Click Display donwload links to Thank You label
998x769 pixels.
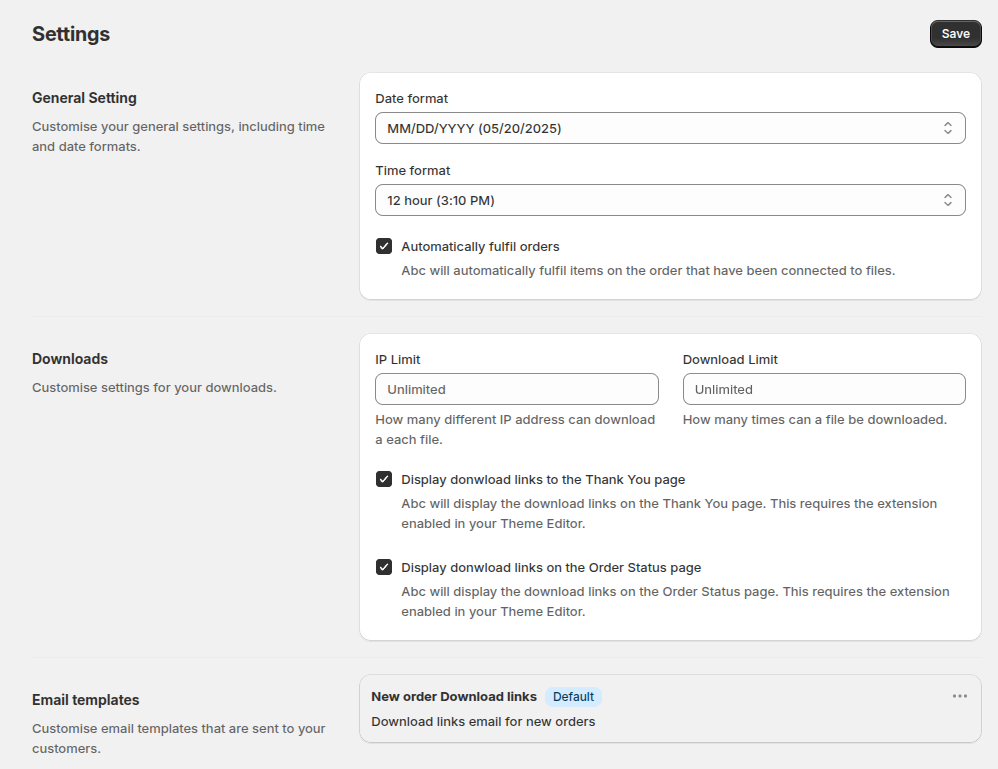coord(543,479)
